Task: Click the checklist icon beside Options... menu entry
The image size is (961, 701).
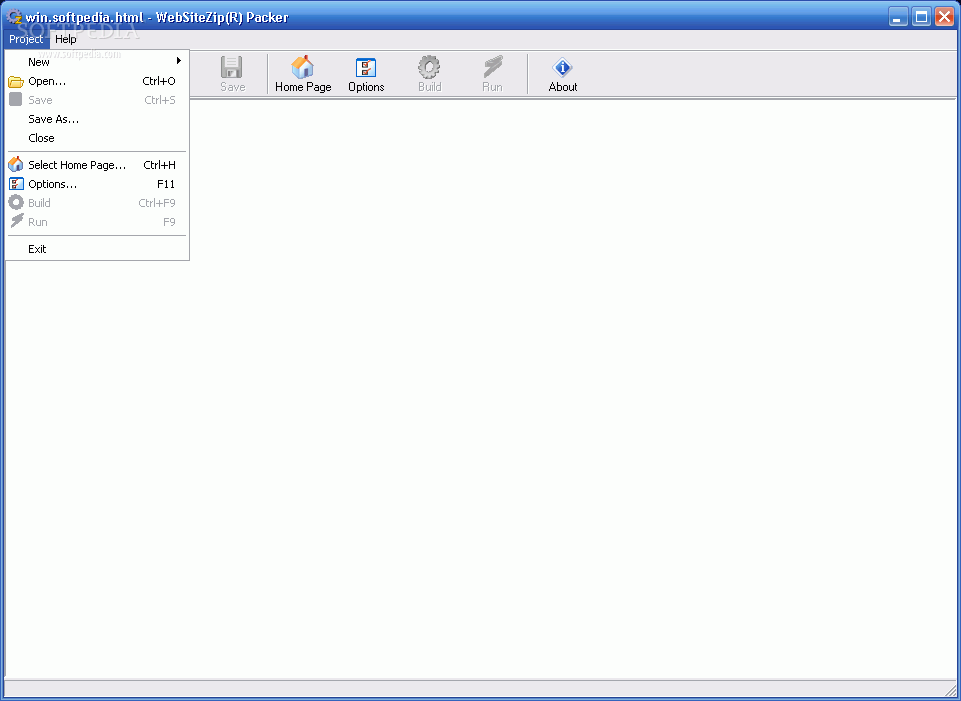Action: [16, 184]
